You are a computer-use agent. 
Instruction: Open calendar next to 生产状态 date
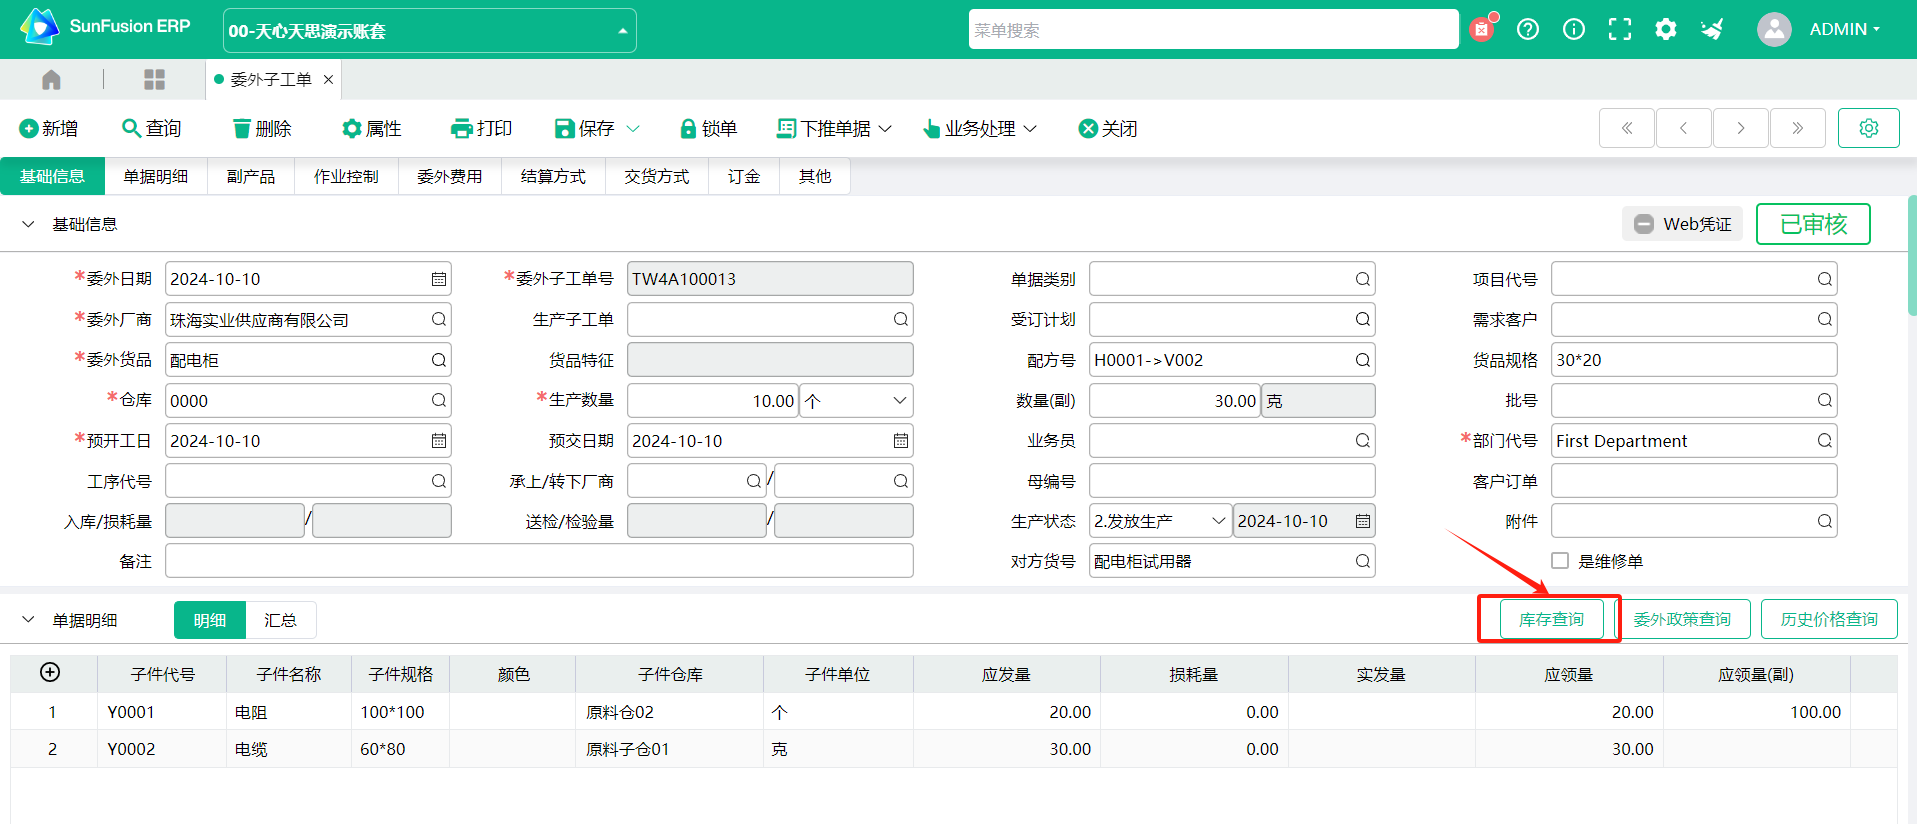click(1363, 521)
